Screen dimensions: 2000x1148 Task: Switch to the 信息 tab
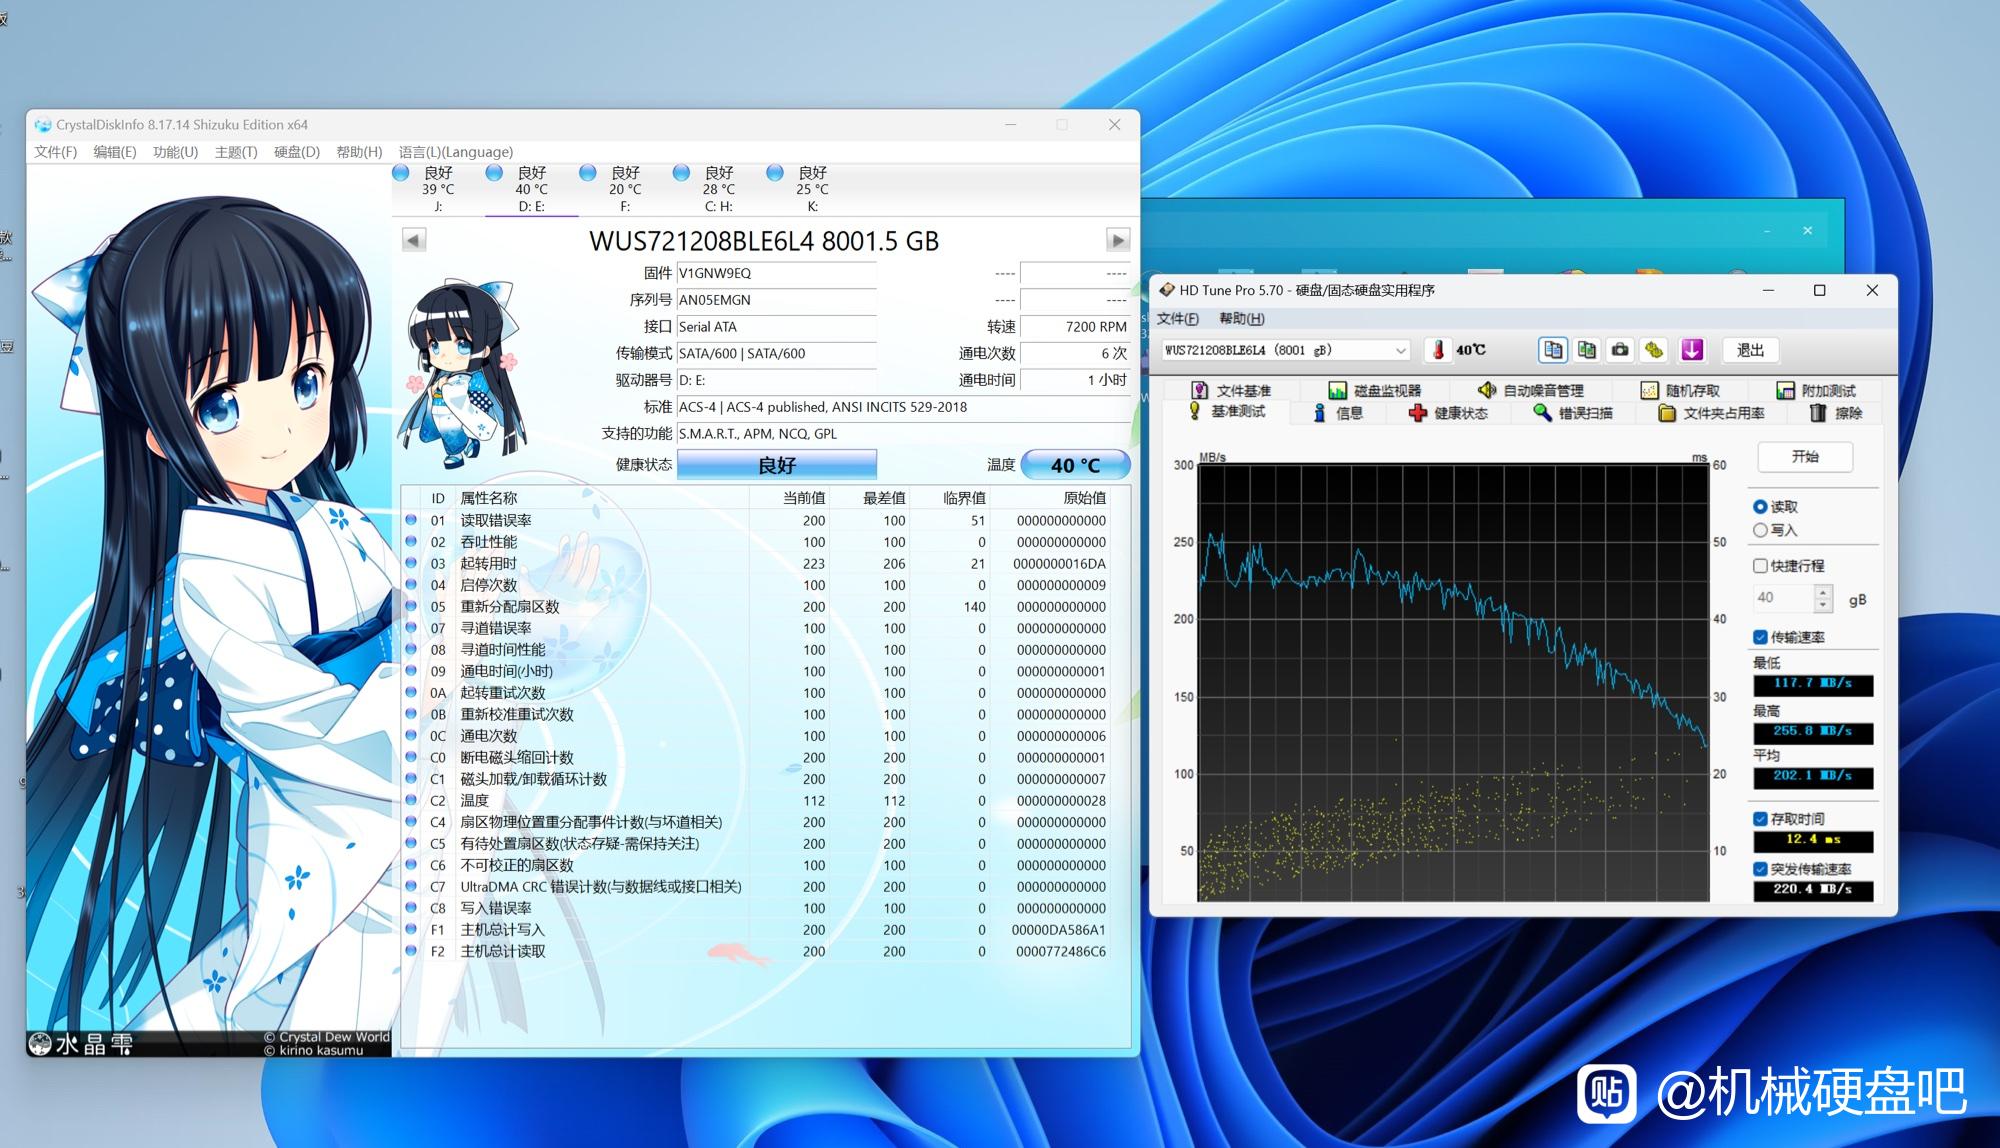coord(1338,413)
